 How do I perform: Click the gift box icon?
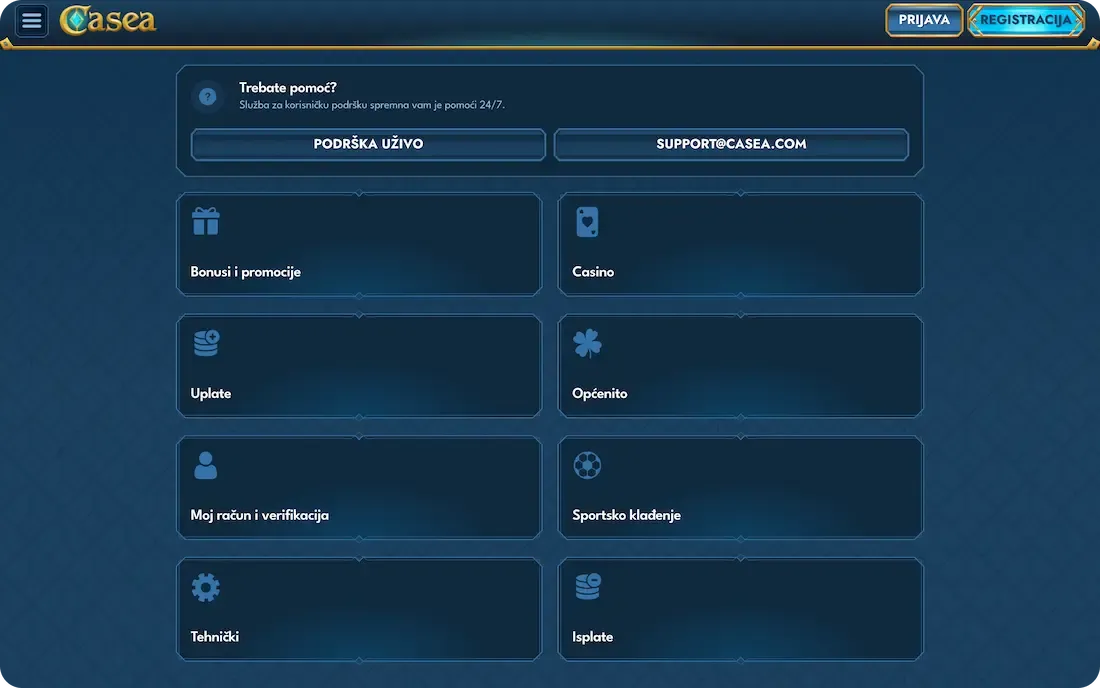coord(206,221)
